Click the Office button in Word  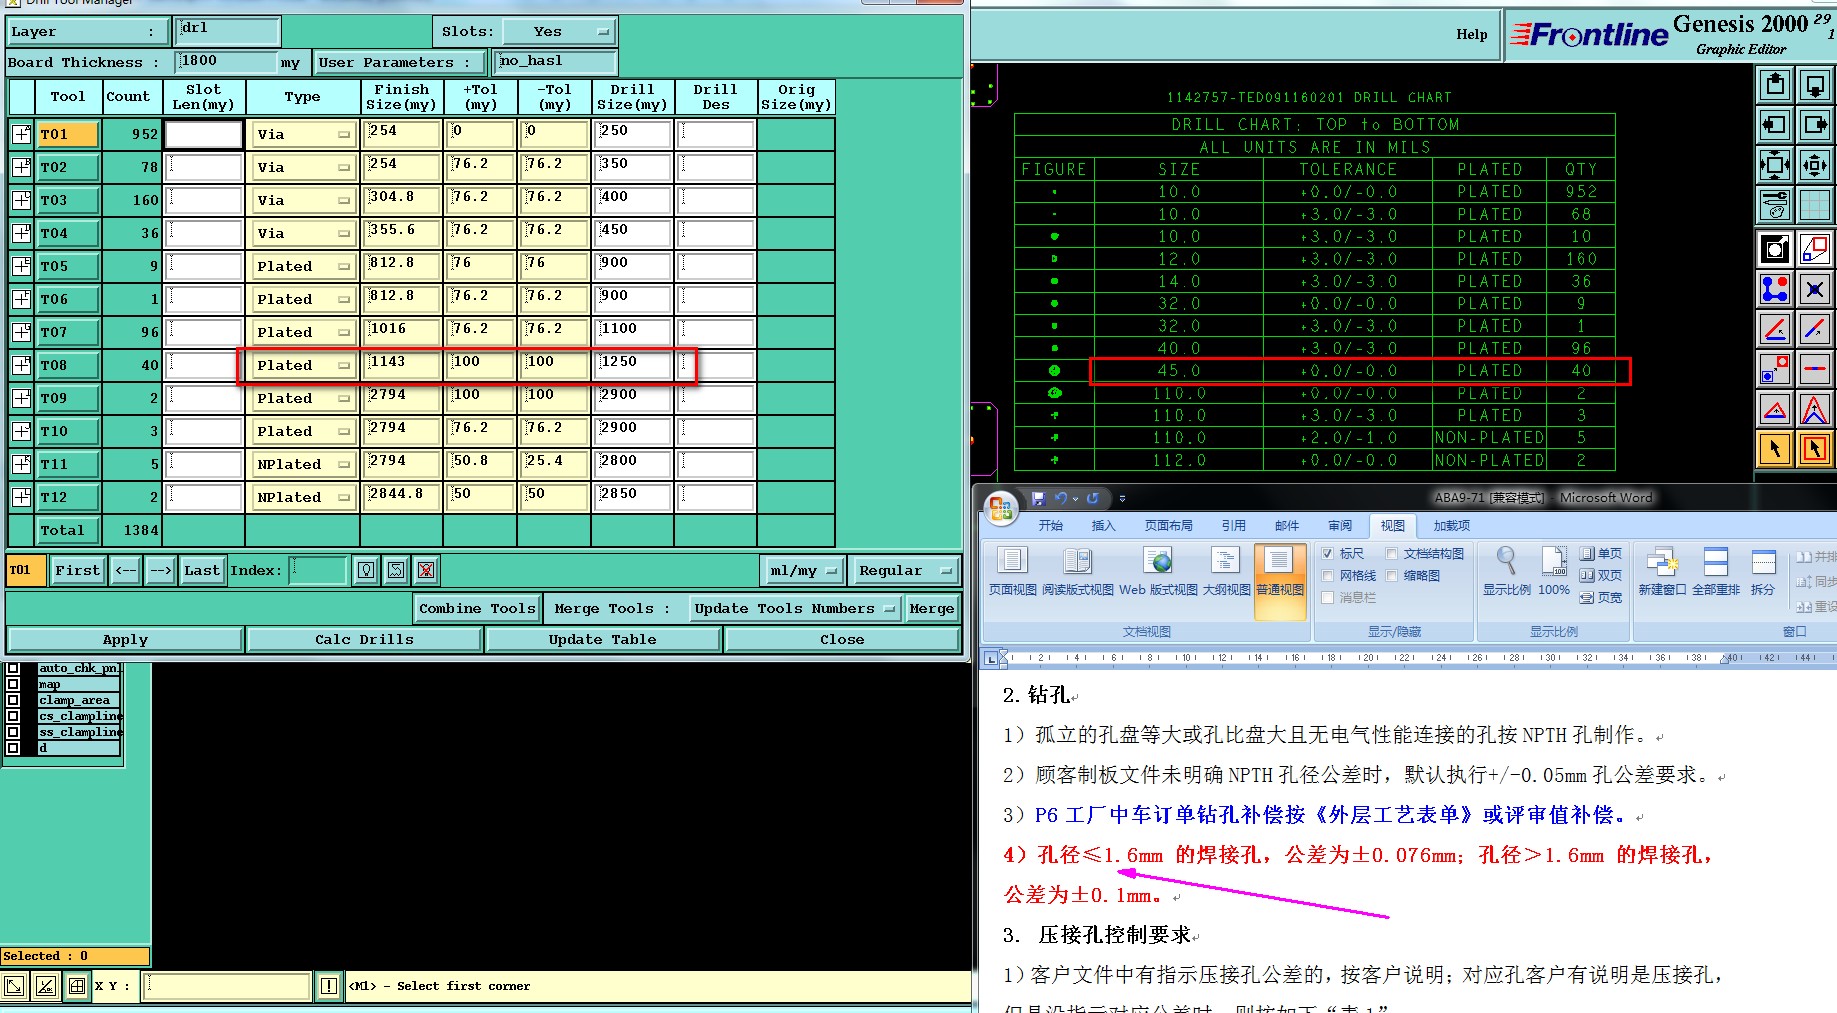(1000, 508)
